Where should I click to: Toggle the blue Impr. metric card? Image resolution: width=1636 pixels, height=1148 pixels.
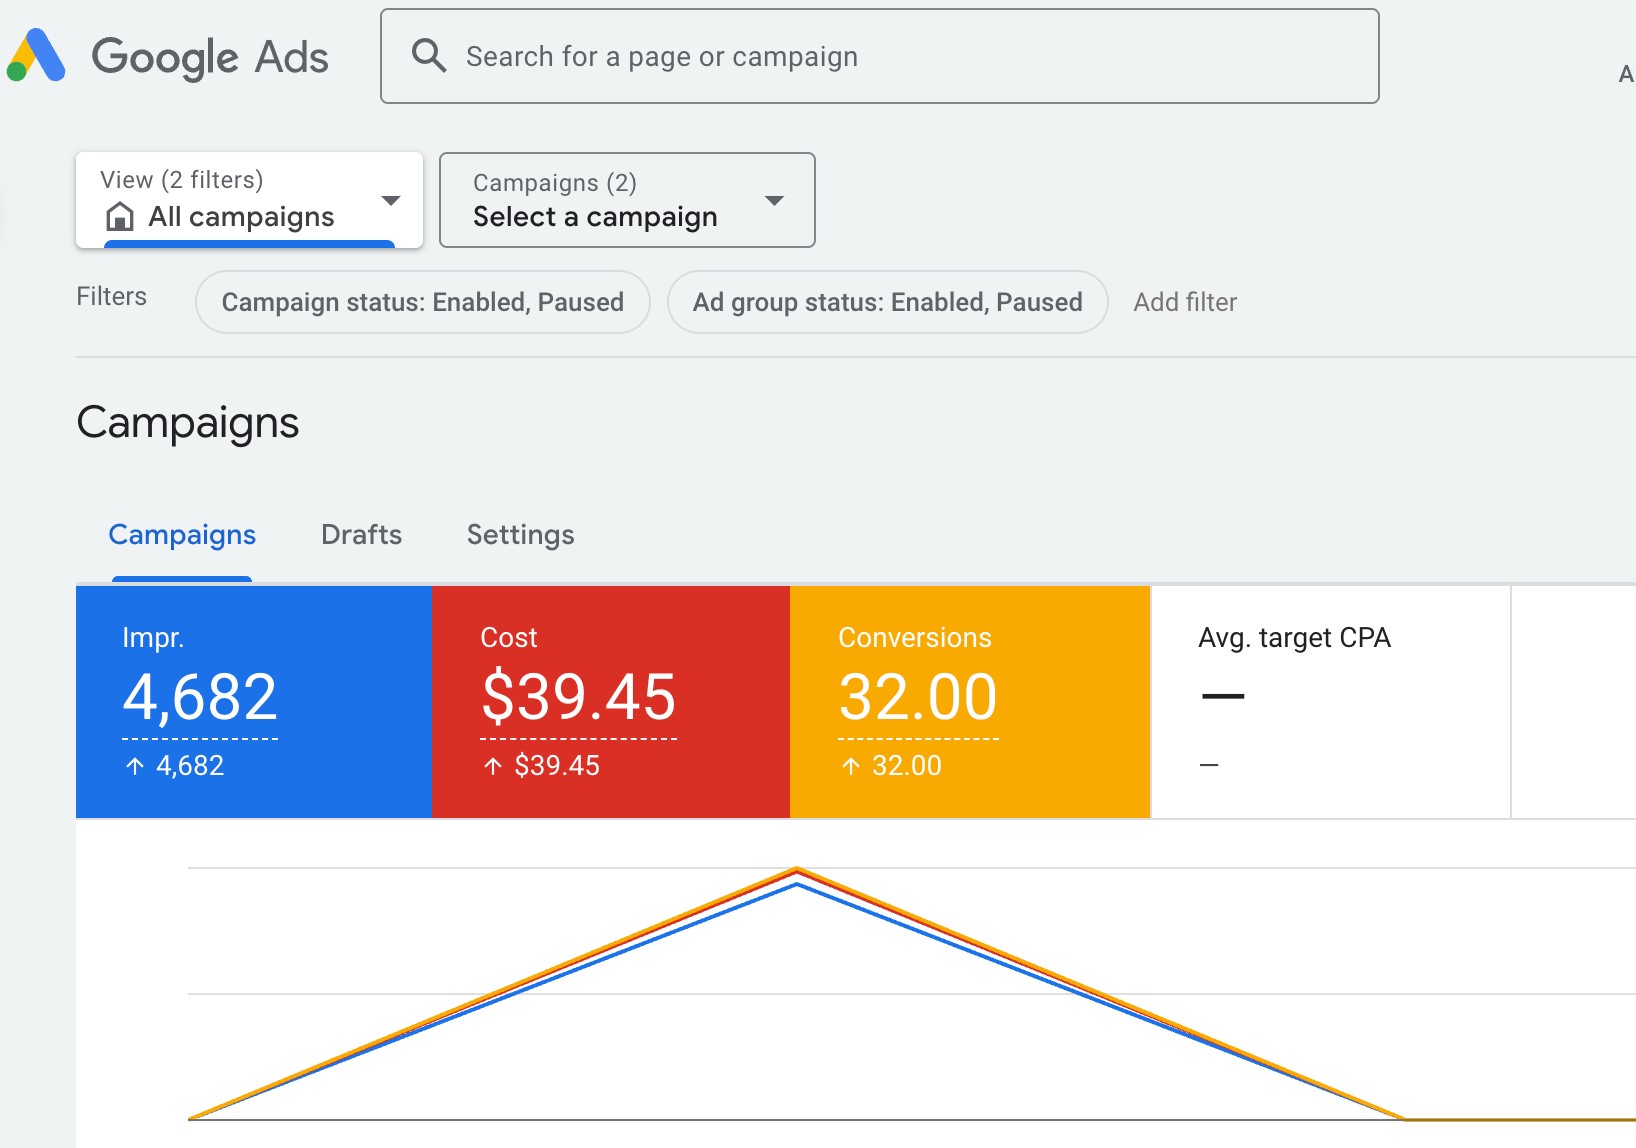pos(254,702)
